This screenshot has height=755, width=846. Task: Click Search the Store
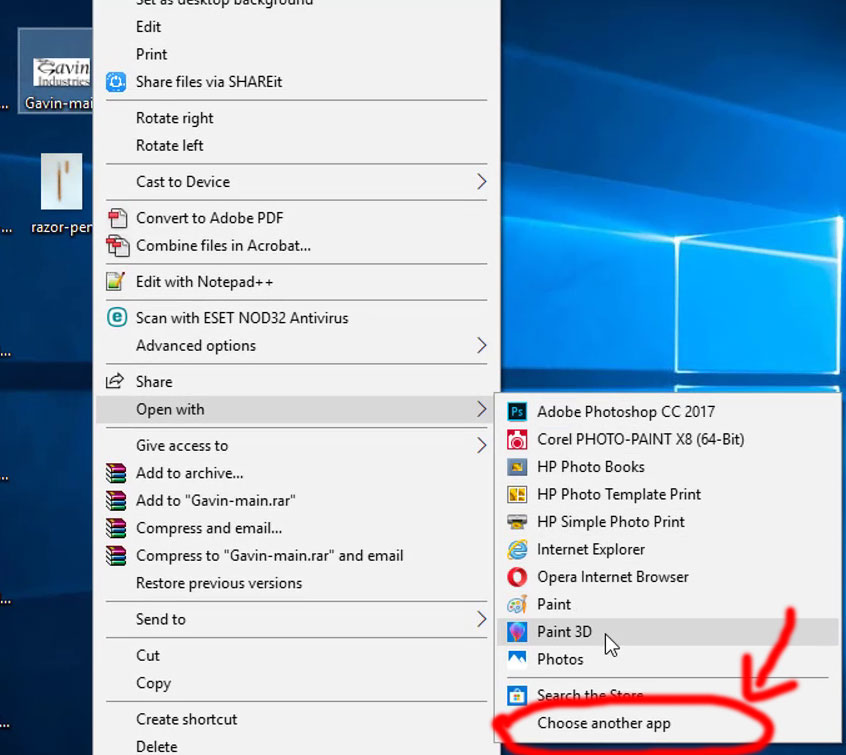point(589,694)
